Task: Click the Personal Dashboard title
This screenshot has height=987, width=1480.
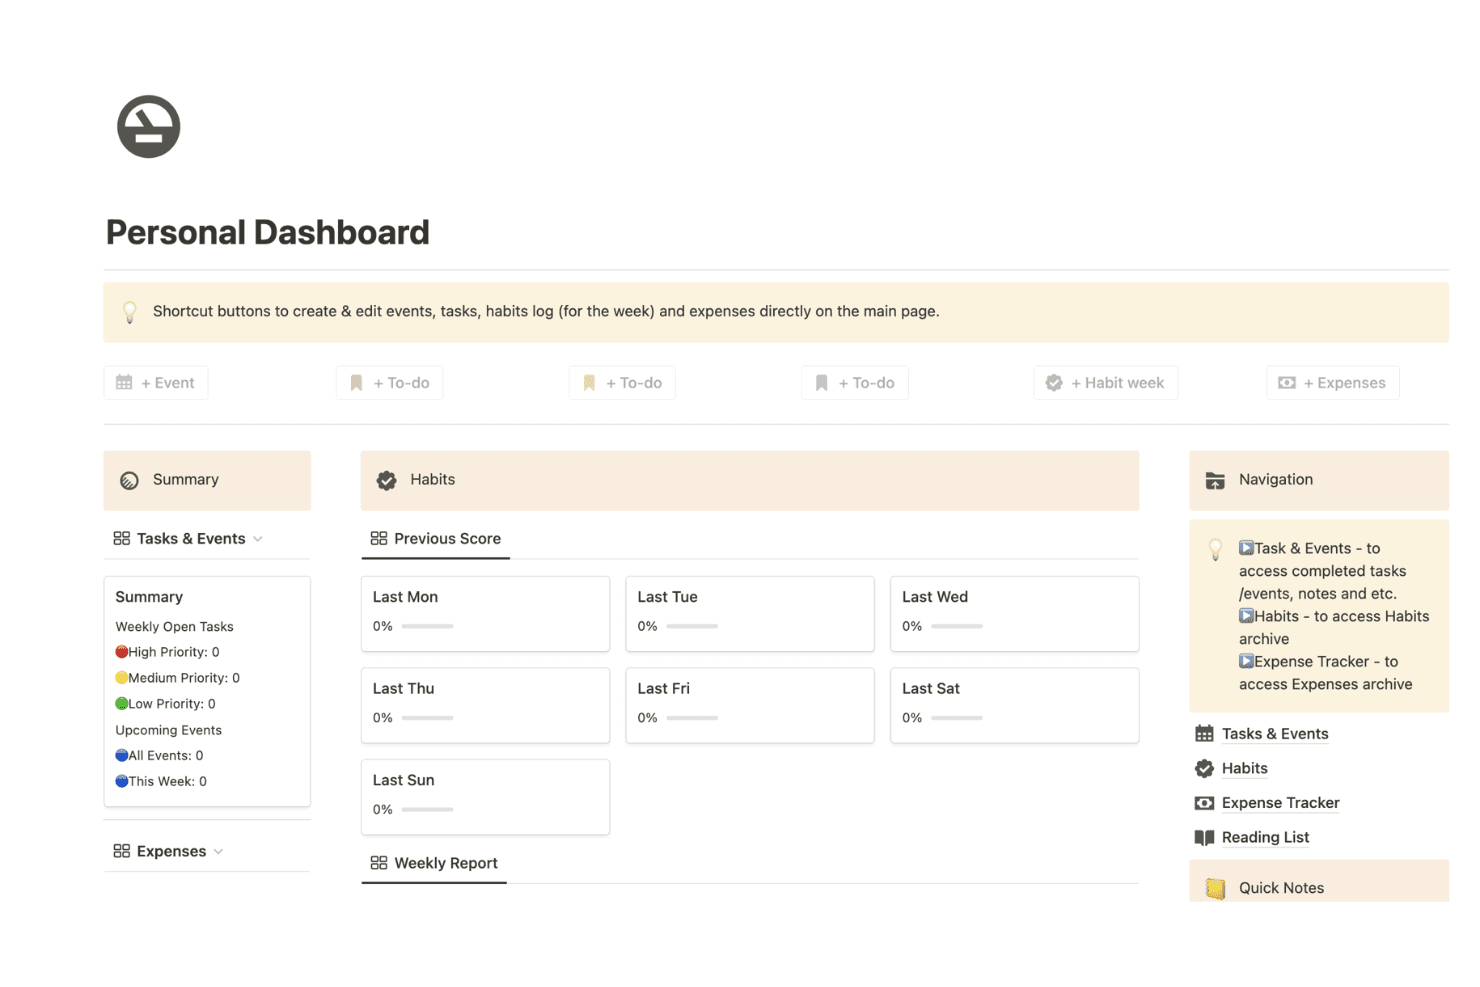Action: (x=268, y=233)
